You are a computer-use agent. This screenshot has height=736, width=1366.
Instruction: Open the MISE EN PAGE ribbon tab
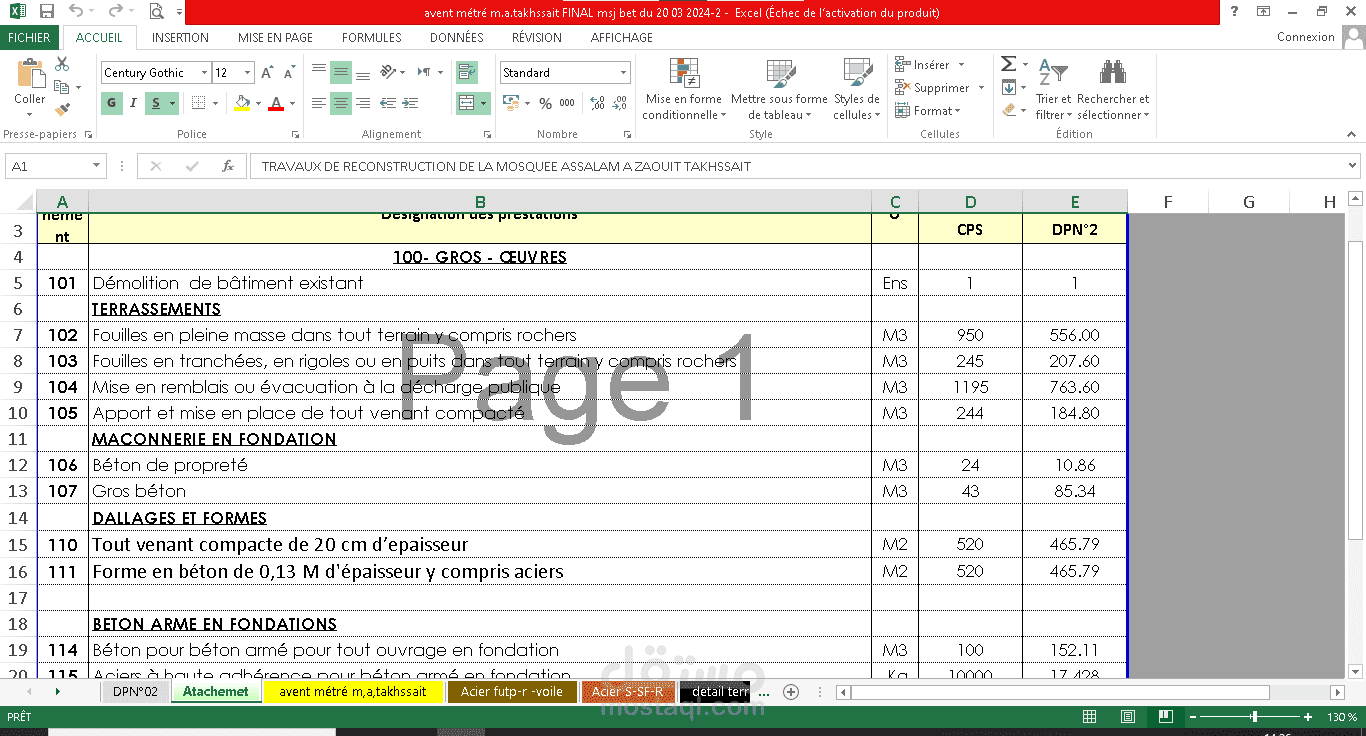coord(275,38)
